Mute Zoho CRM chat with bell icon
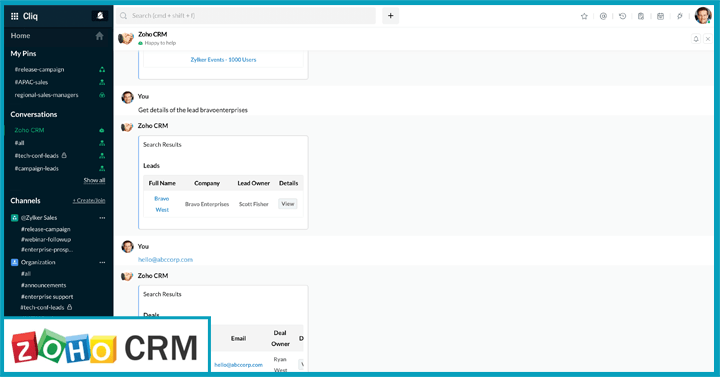The width and height of the screenshot is (720, 377). pos(696,39)
